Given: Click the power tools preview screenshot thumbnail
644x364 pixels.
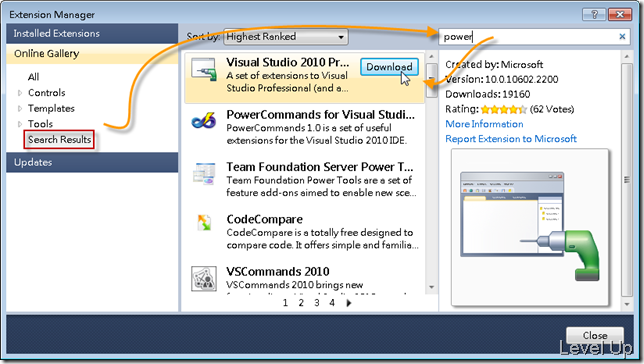Looking at the screenshot, I should 530,228.
